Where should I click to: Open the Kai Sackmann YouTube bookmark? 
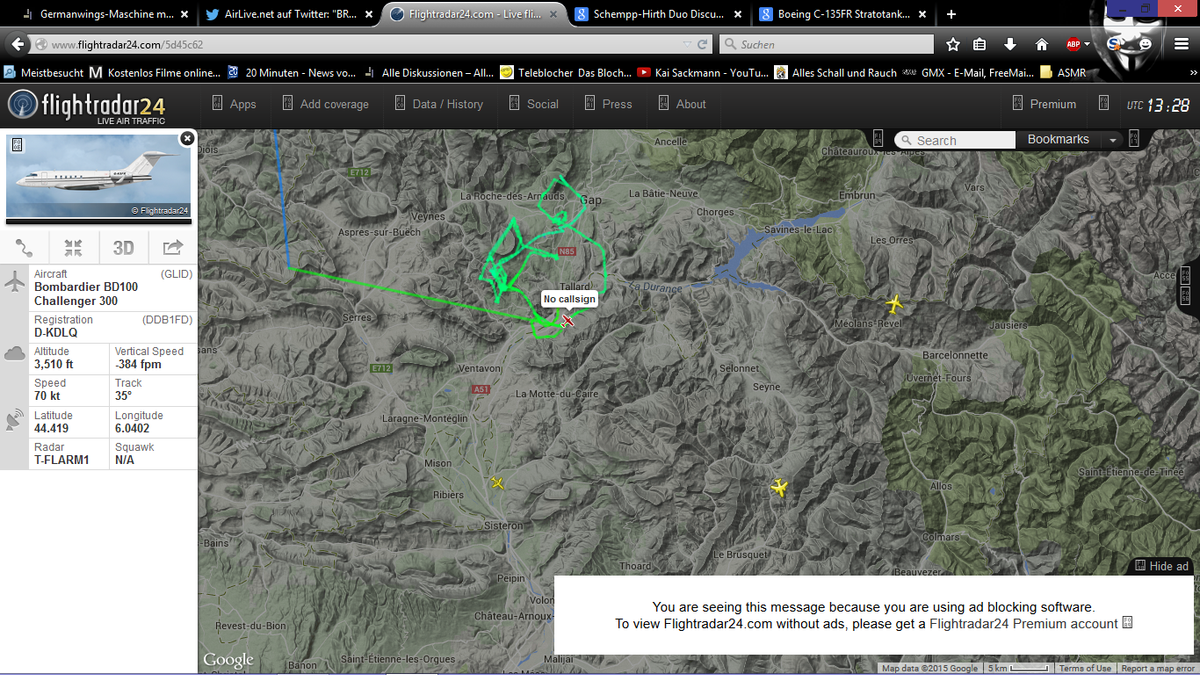click(703, 73)
